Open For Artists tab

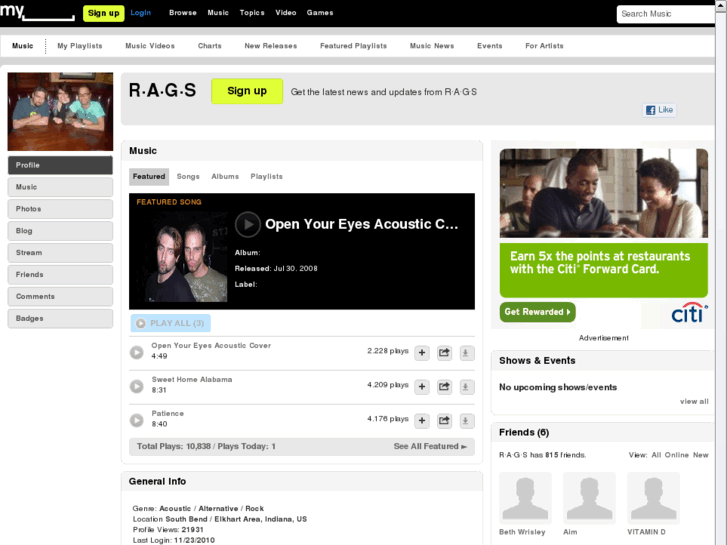[x=544, y=46]
